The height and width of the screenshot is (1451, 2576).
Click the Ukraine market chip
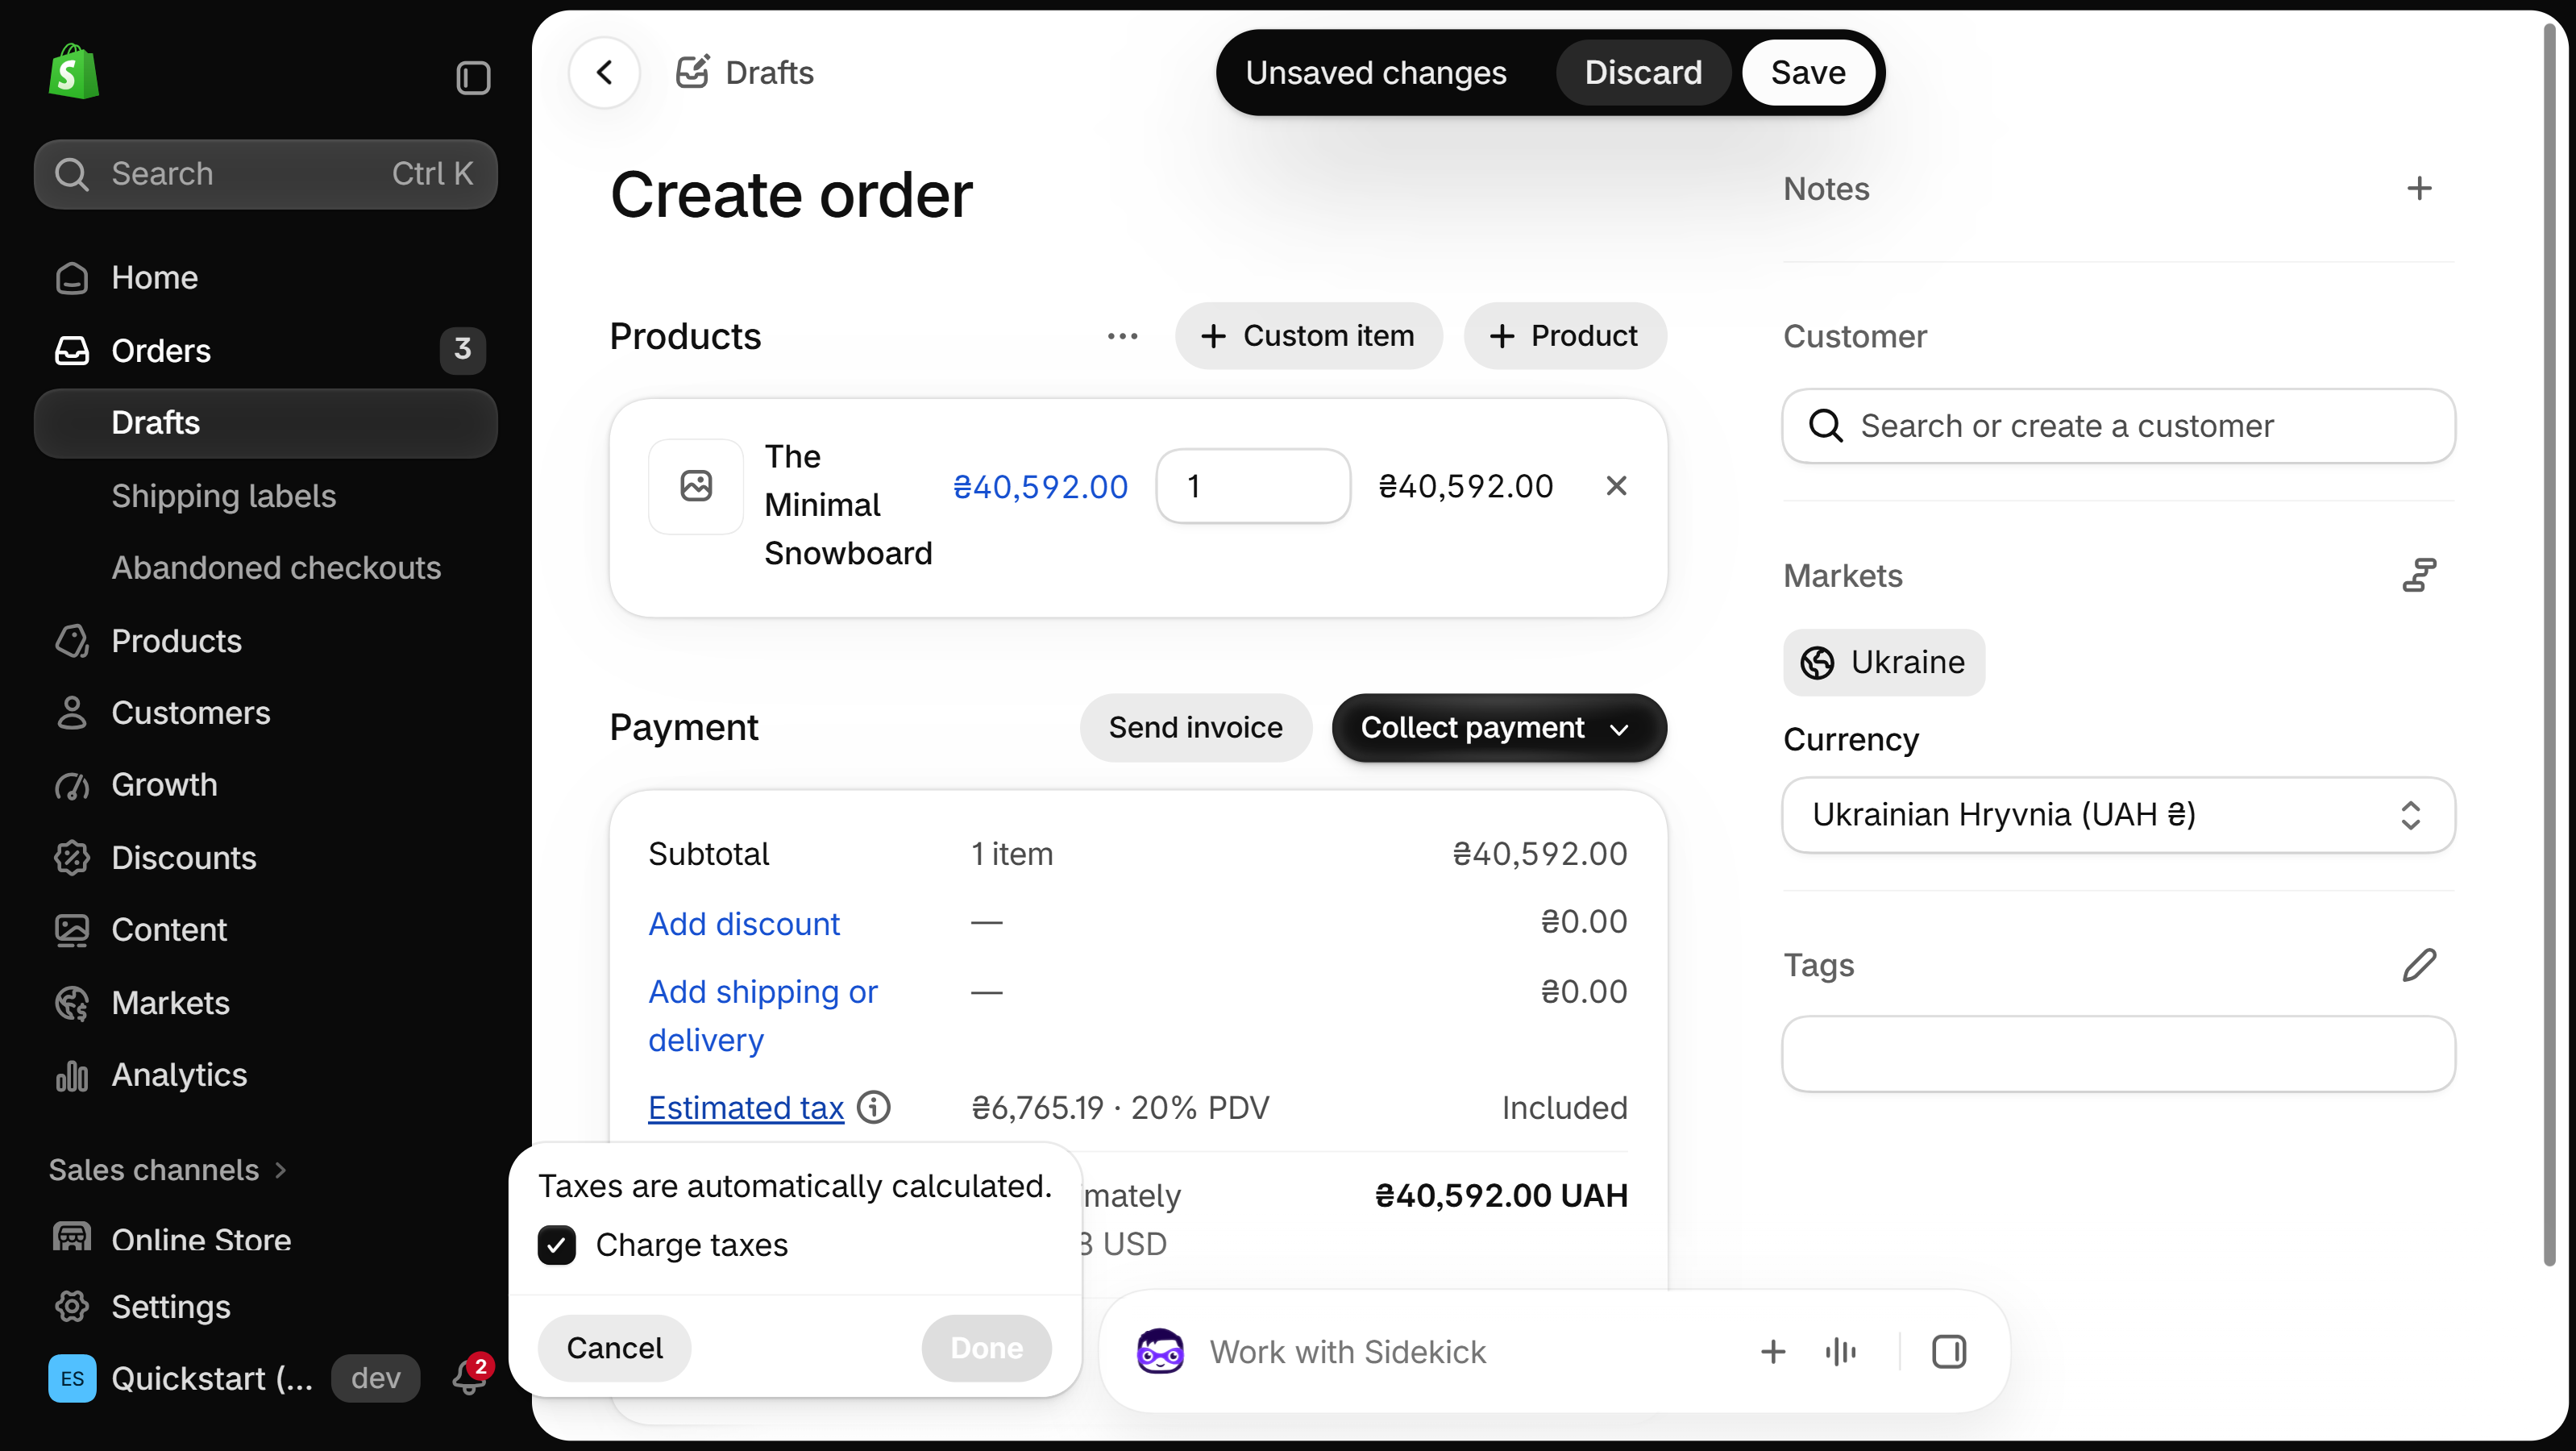[x=1884, y=662]
